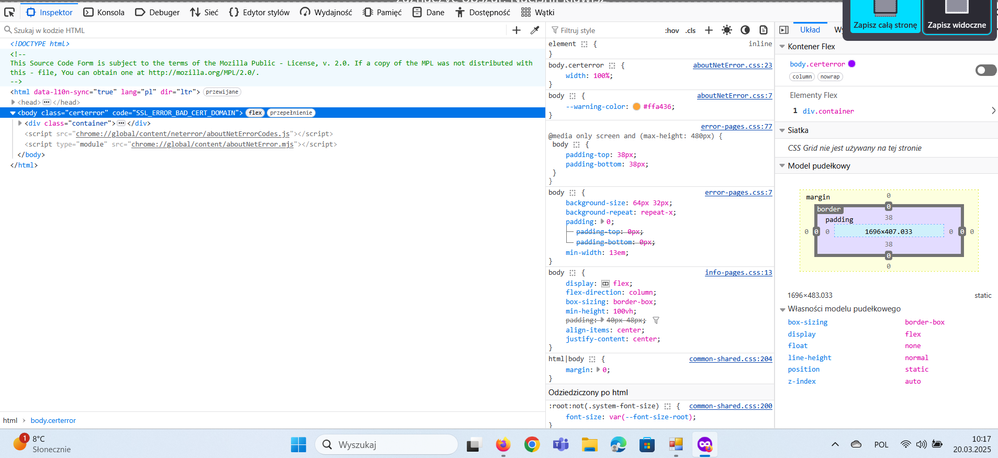
Task: Click the purple flex overlay color swatch
Action: pos(852,64)
